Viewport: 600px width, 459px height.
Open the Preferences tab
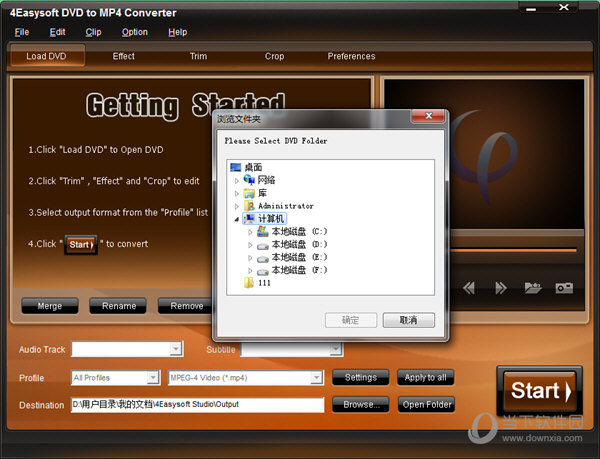pyautogui.click(x=351, y=56)
